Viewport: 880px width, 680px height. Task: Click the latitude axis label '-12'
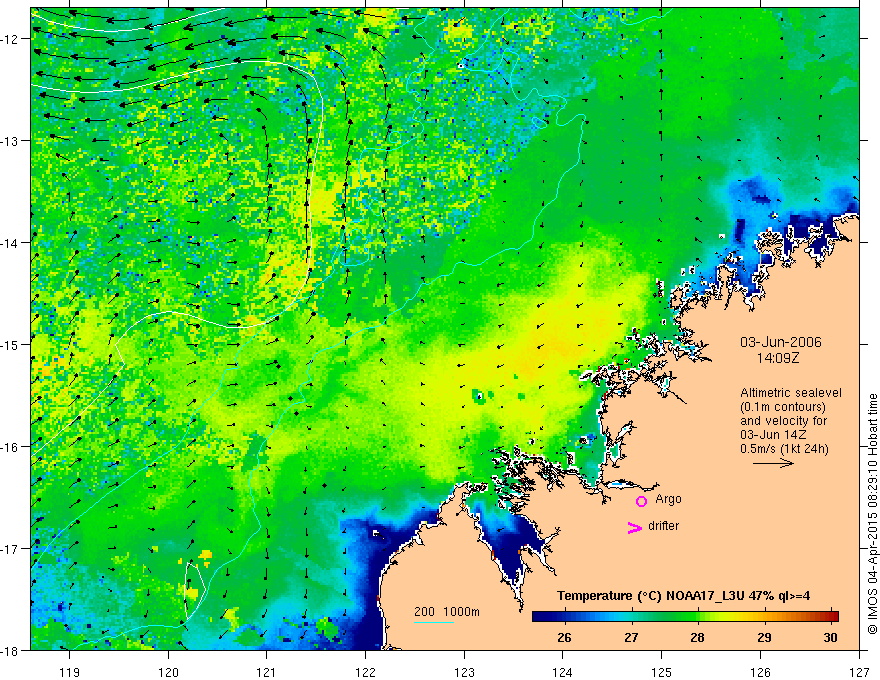point(10,39)
